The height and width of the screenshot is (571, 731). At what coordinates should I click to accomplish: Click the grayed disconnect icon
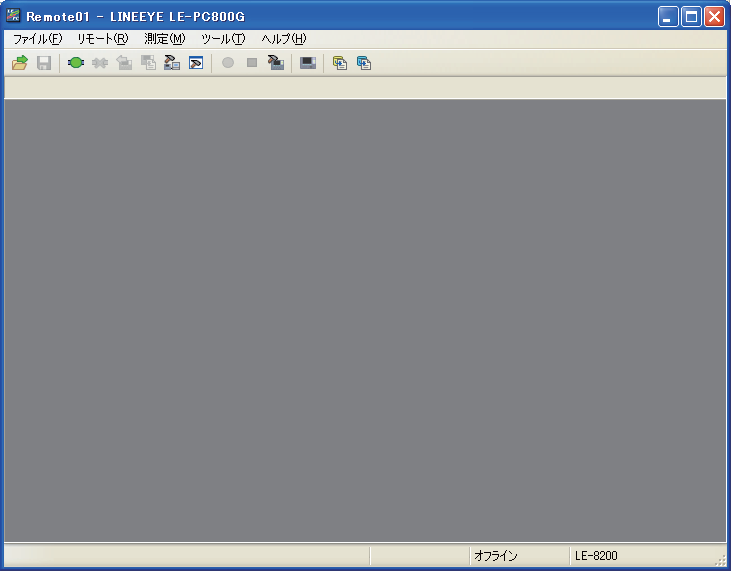[100, 62]
